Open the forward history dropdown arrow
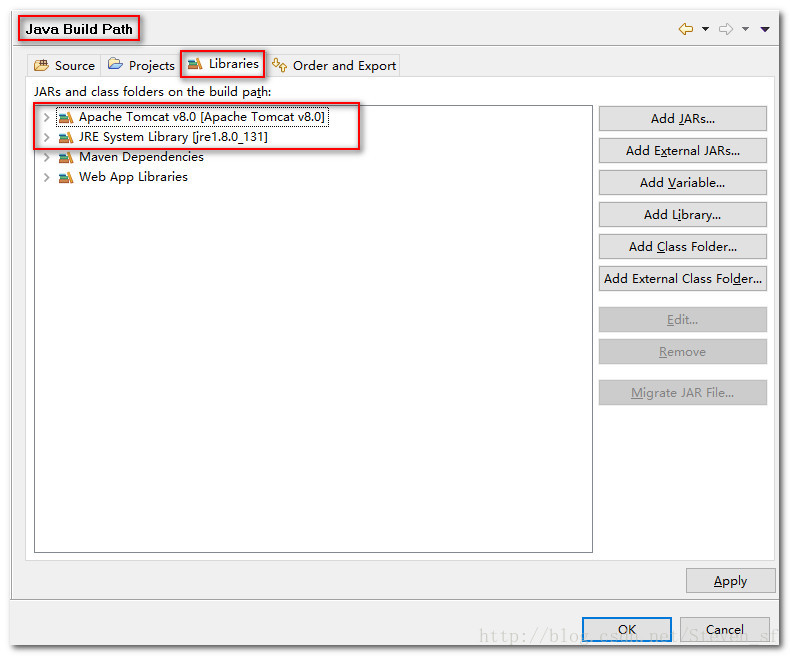Image resolution: width=790 pixels, height=656 pixels. (745, 29)
